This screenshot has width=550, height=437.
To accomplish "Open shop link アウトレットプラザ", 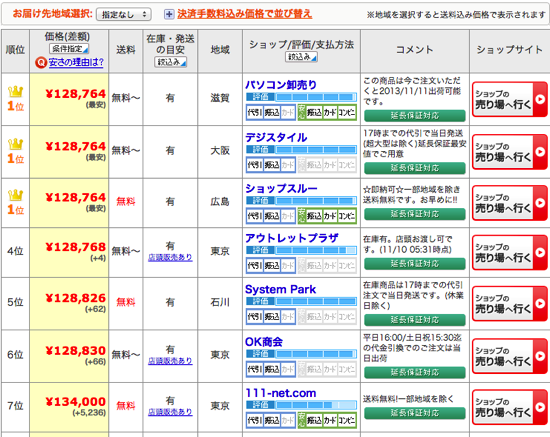I will click(292, 238).
